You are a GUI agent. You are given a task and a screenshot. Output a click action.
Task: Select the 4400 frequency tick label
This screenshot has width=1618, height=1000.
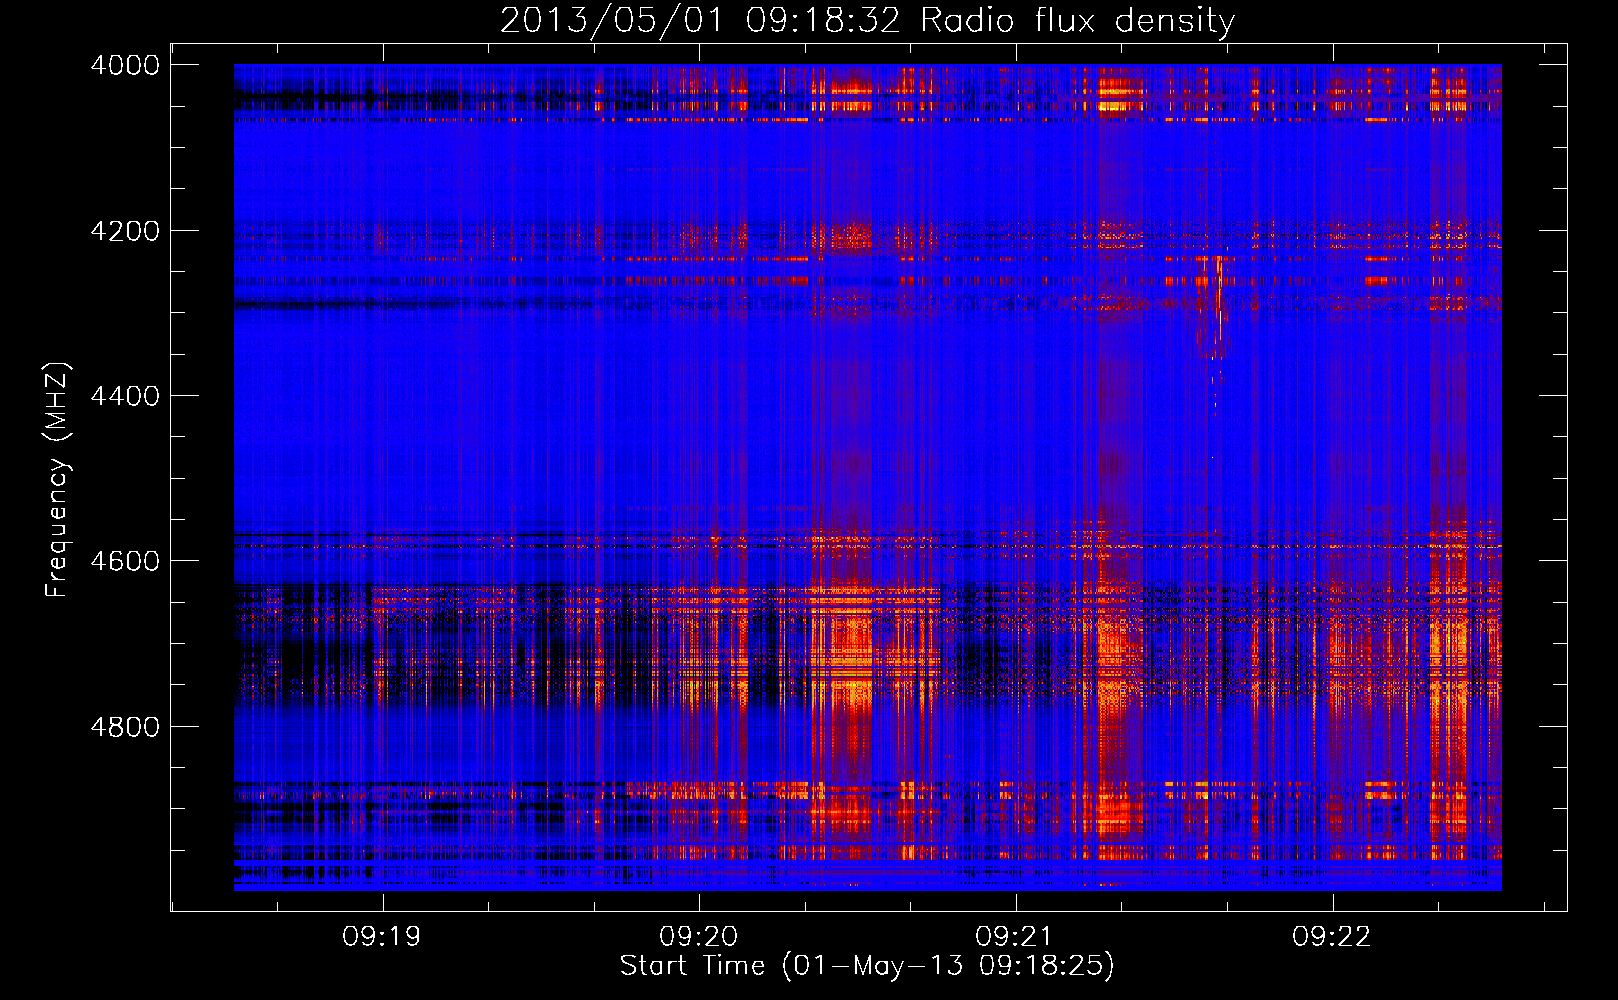pyautogui.click(x=125, y=396)
